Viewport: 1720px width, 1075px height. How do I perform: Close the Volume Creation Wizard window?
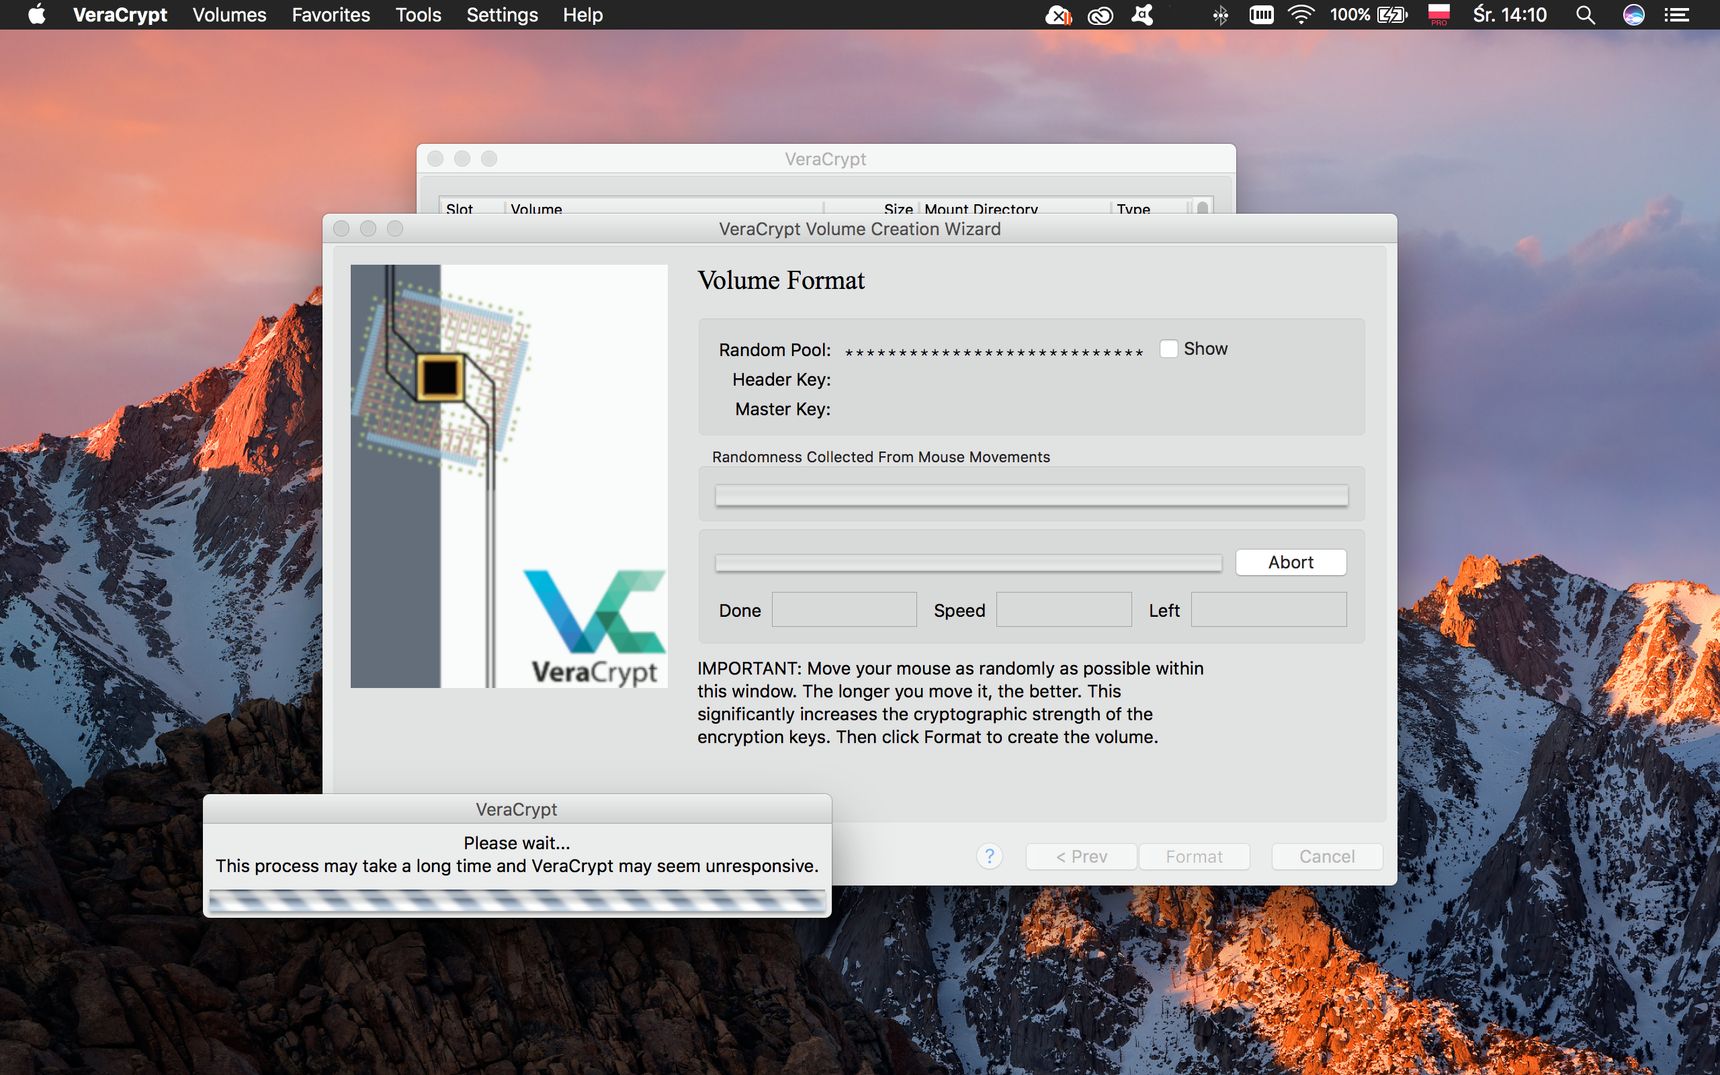(341, 229)
